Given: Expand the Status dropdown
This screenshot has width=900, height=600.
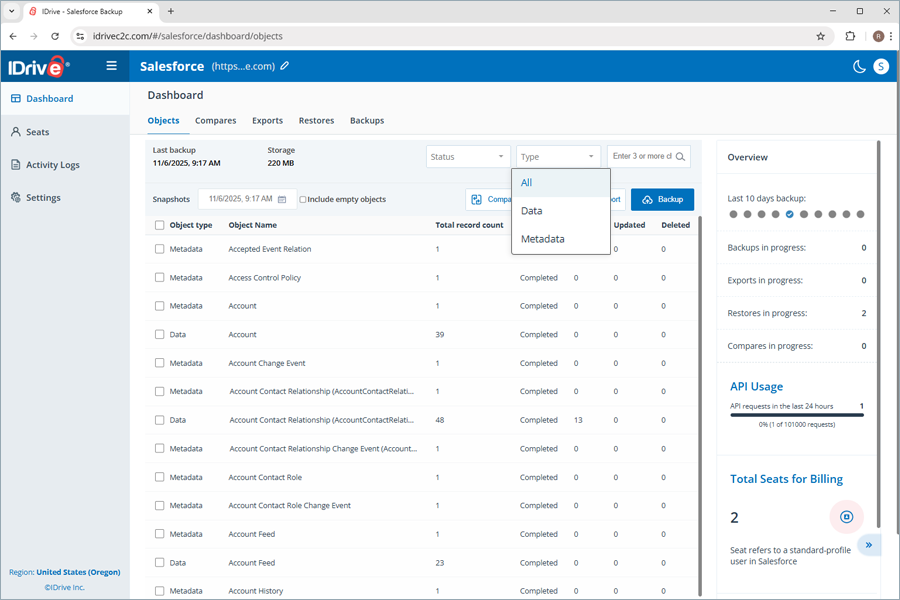Looking at the screenshot, I should 468,157.
